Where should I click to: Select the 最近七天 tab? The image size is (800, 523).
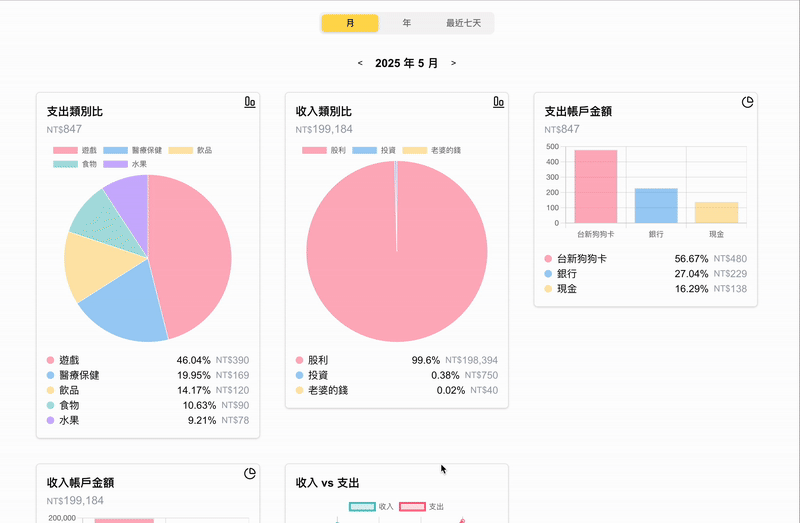(463, 23)
